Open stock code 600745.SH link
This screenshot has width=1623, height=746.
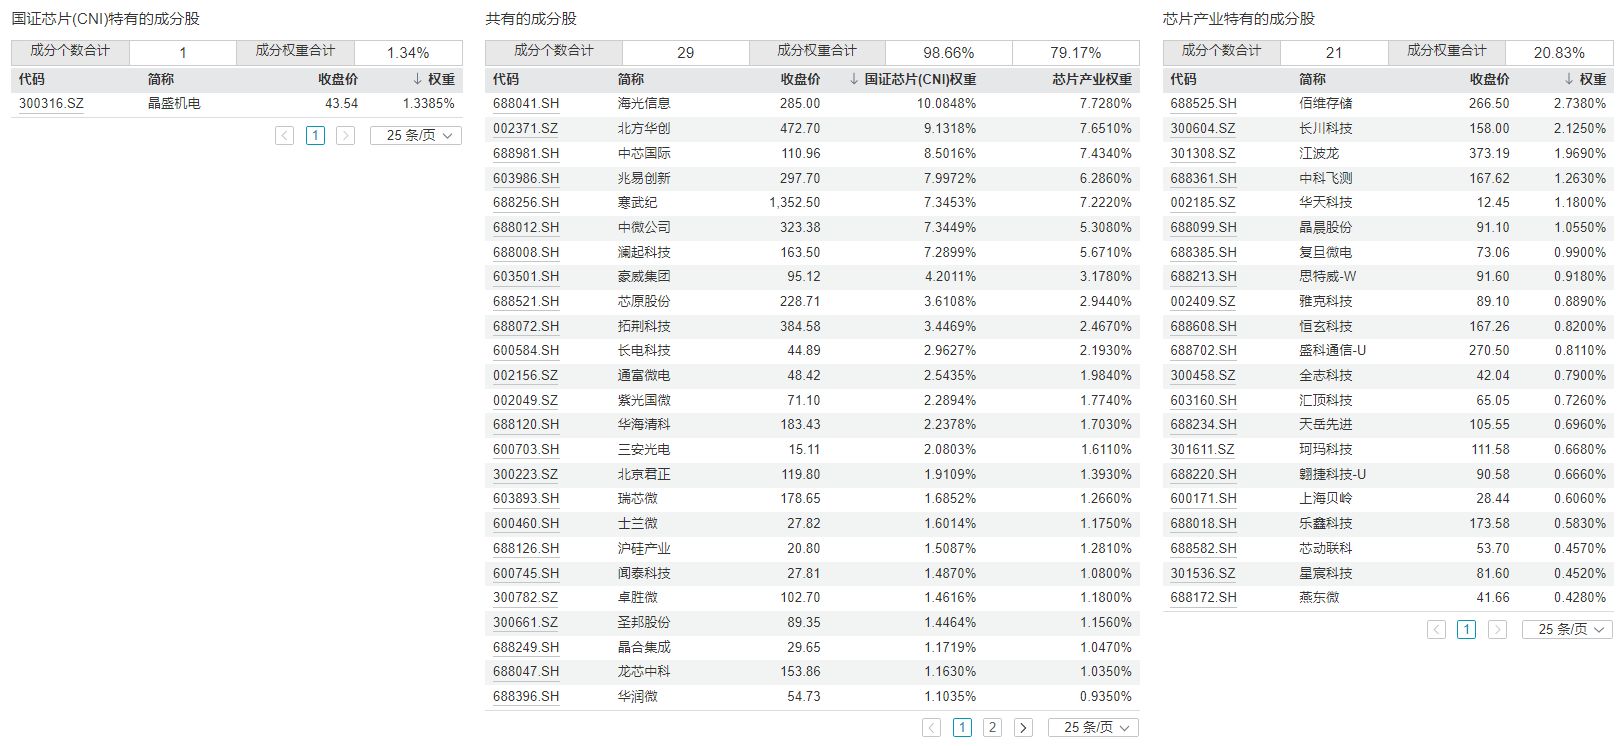click(x=526, y=573)
